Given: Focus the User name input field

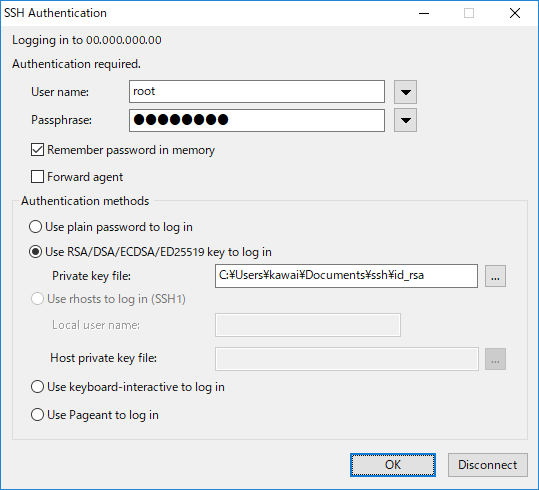Looking at the screenshot, I should (x=257, y=91).
